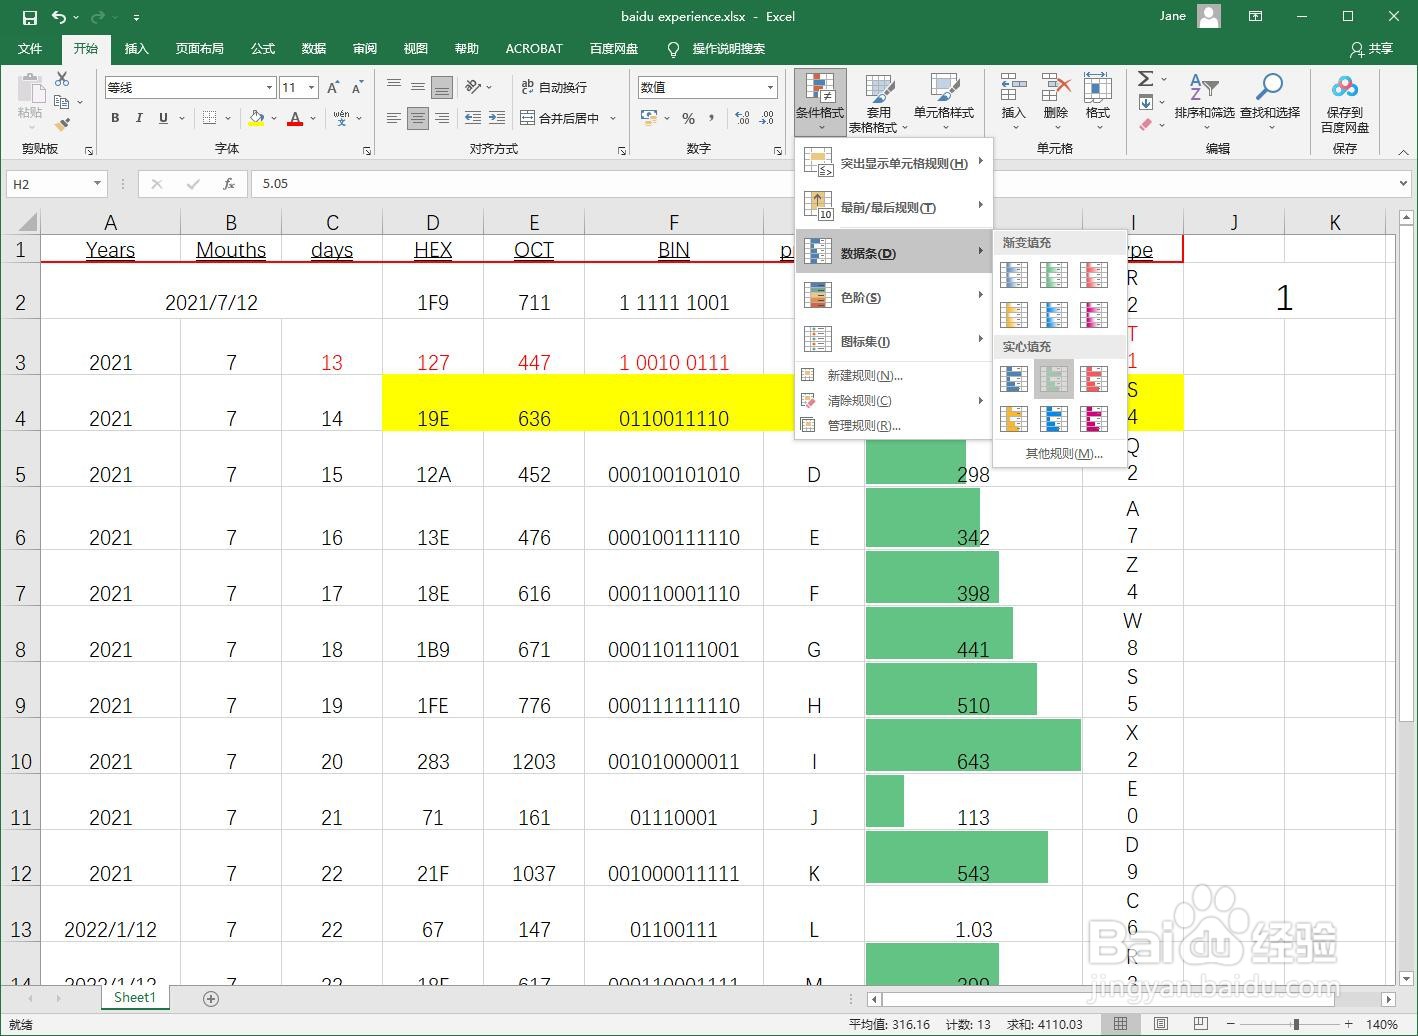Select orange solid fill data bar
The image size is (1418, 1036).
[1014, 419]
